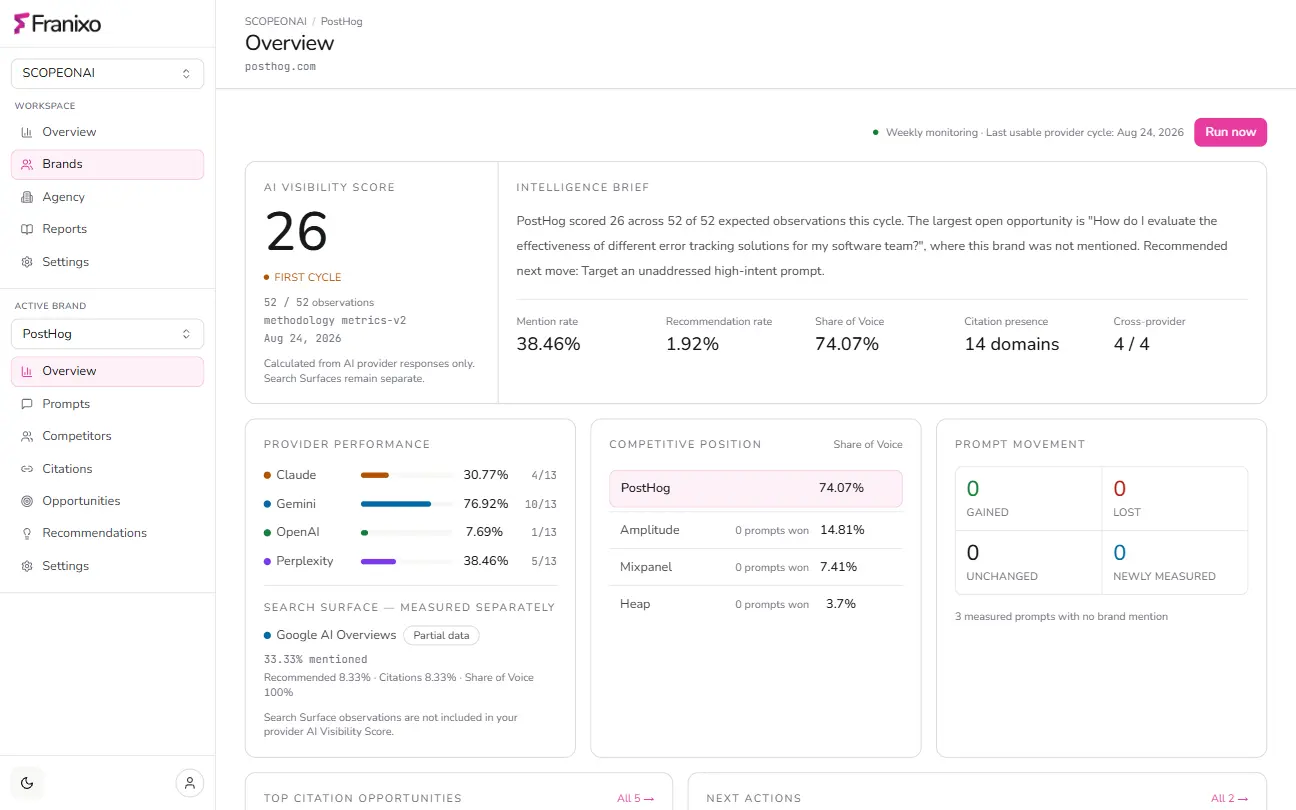
Task: Select the Mixpanel competitor row
Action: click(756, 567)
